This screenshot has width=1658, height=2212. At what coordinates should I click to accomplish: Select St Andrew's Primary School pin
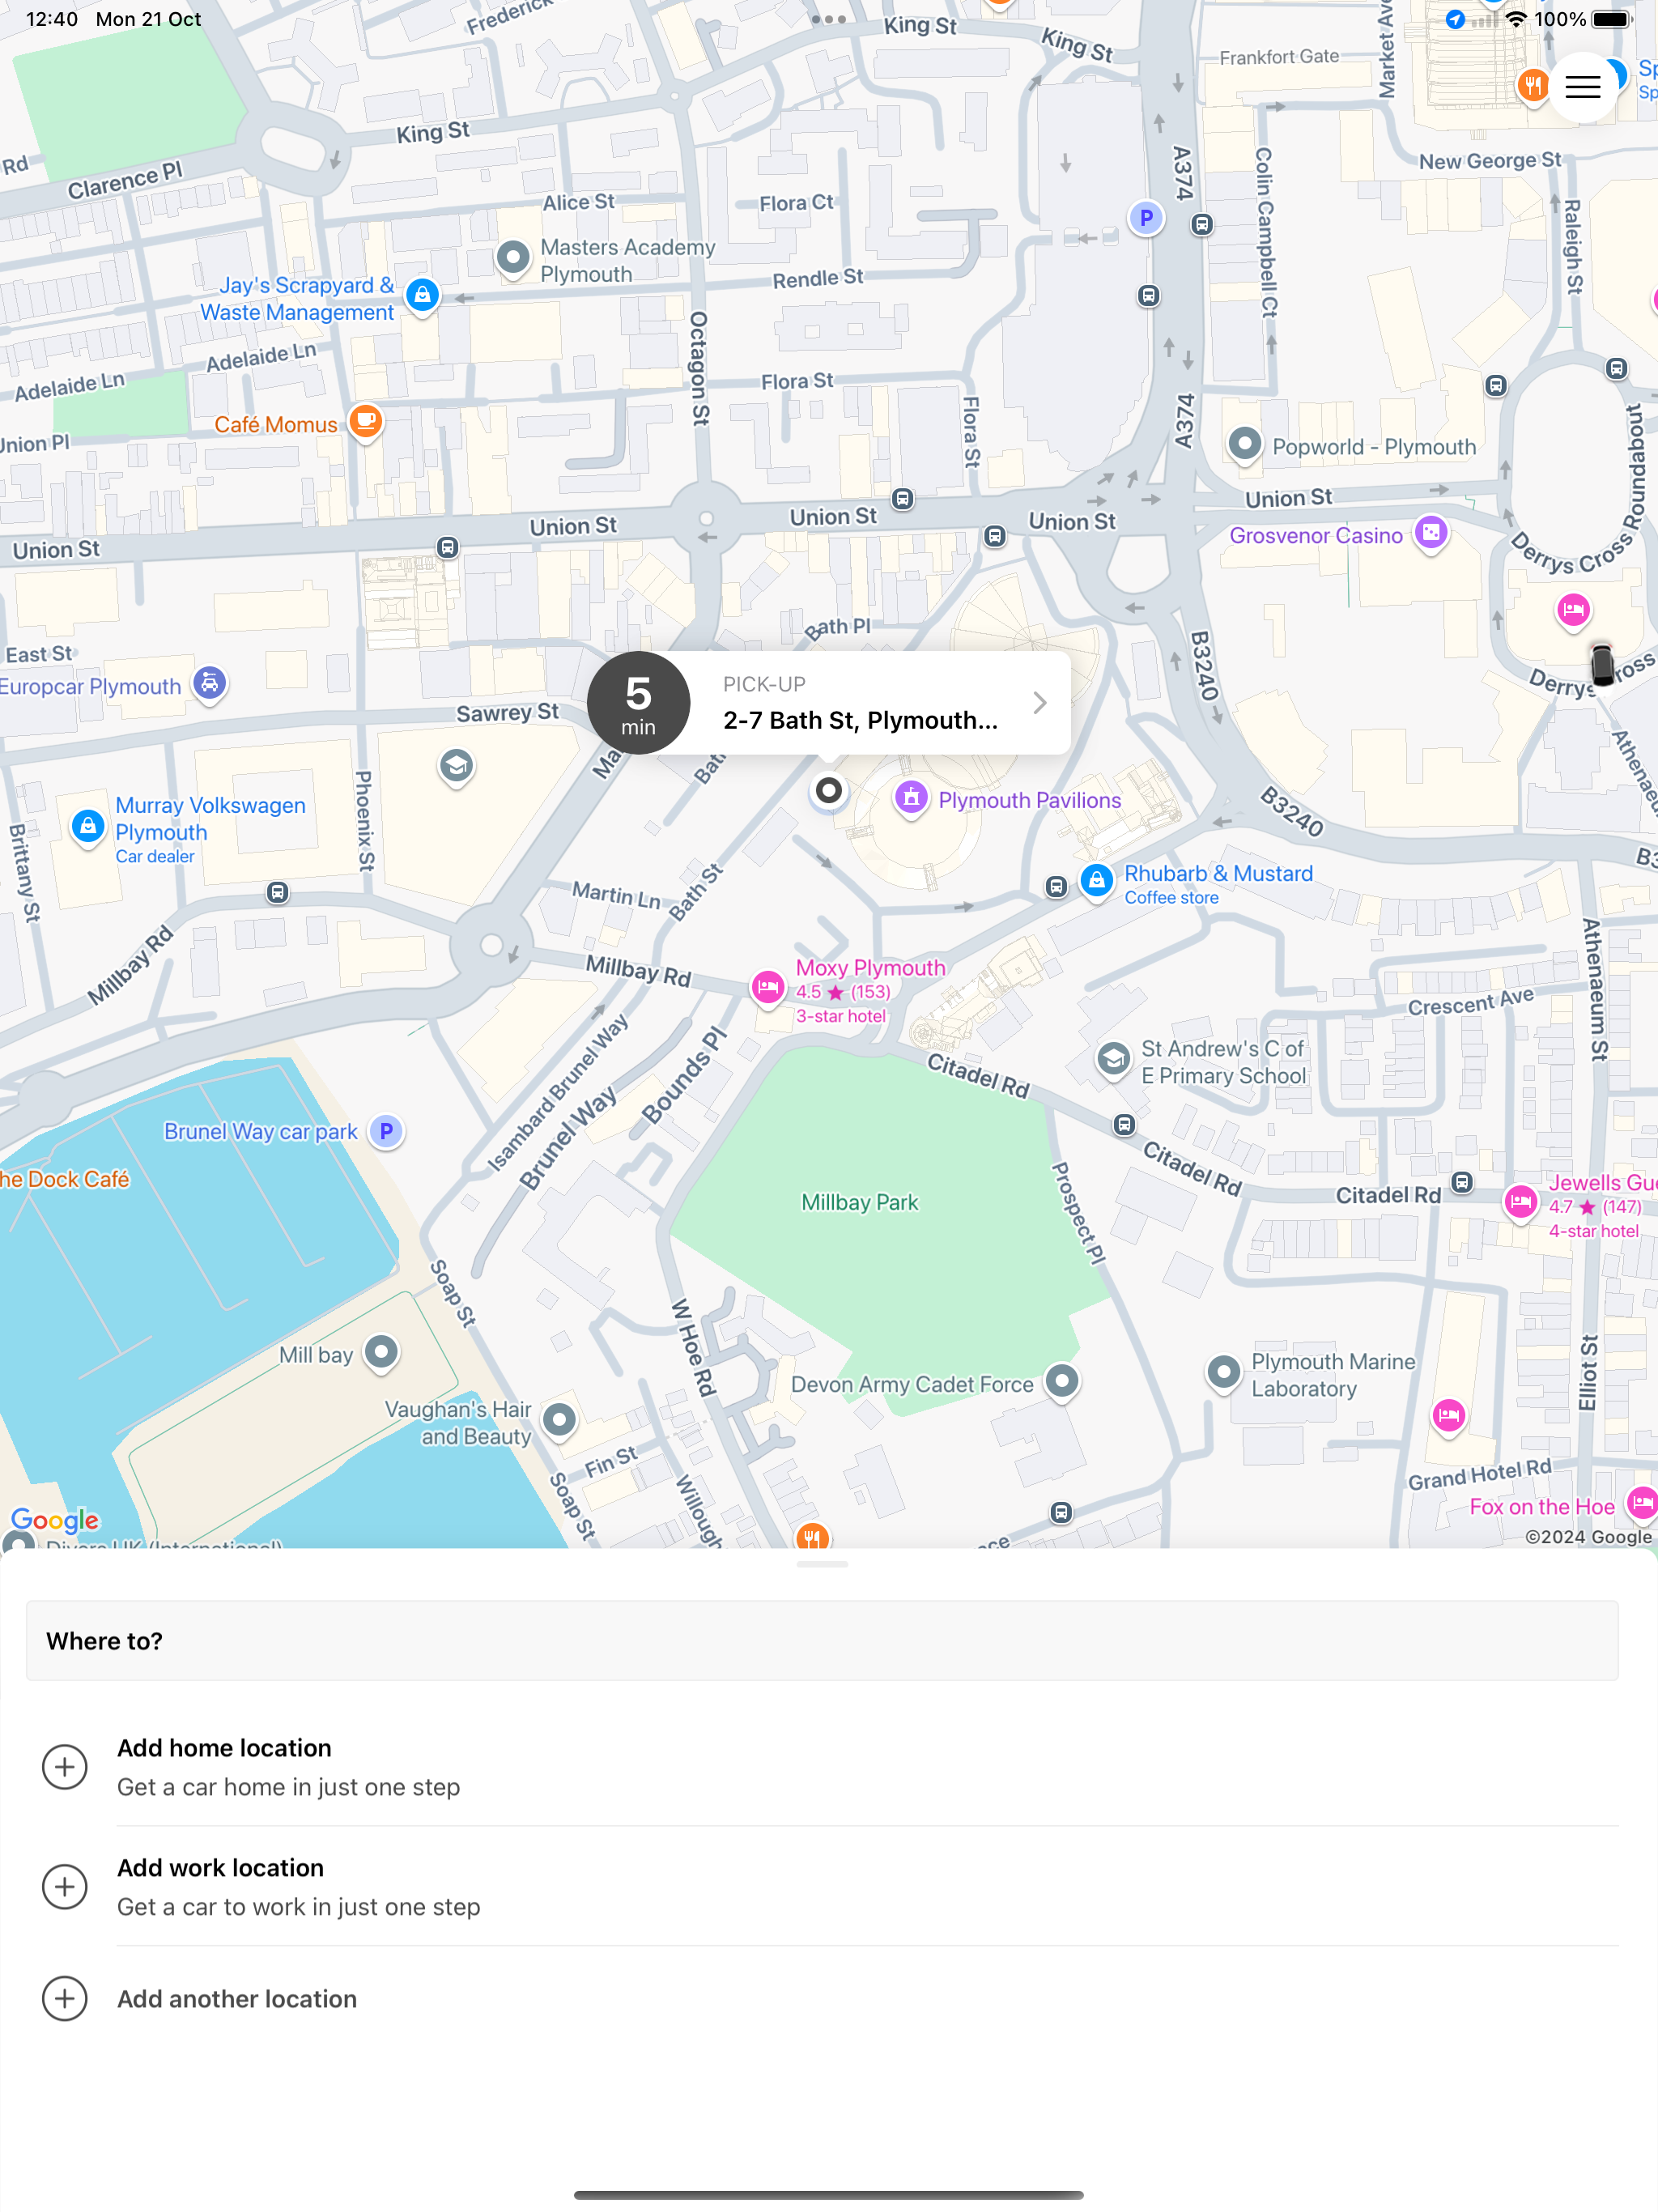pyautogui.click(x=1114, y=1059)
